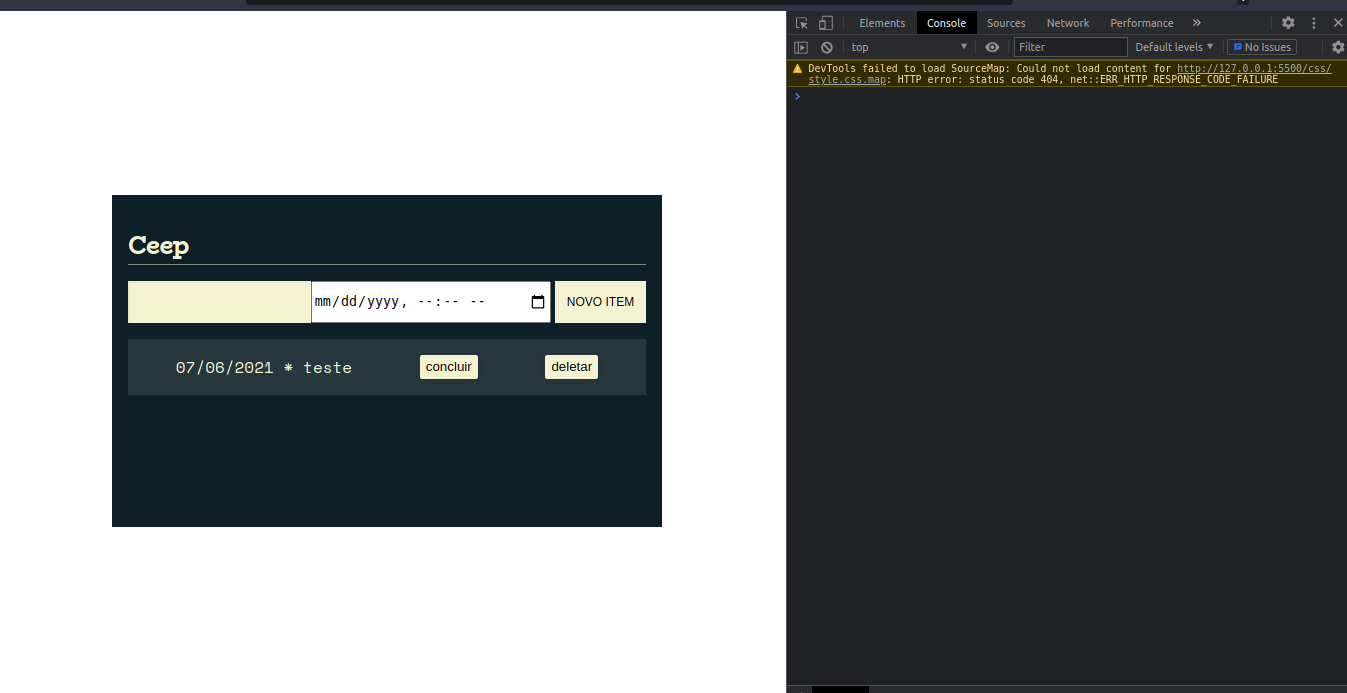This screenshot has height=693, width=1347.
Task: Close the DevTools panel
Action: (x=1338, y=23)
